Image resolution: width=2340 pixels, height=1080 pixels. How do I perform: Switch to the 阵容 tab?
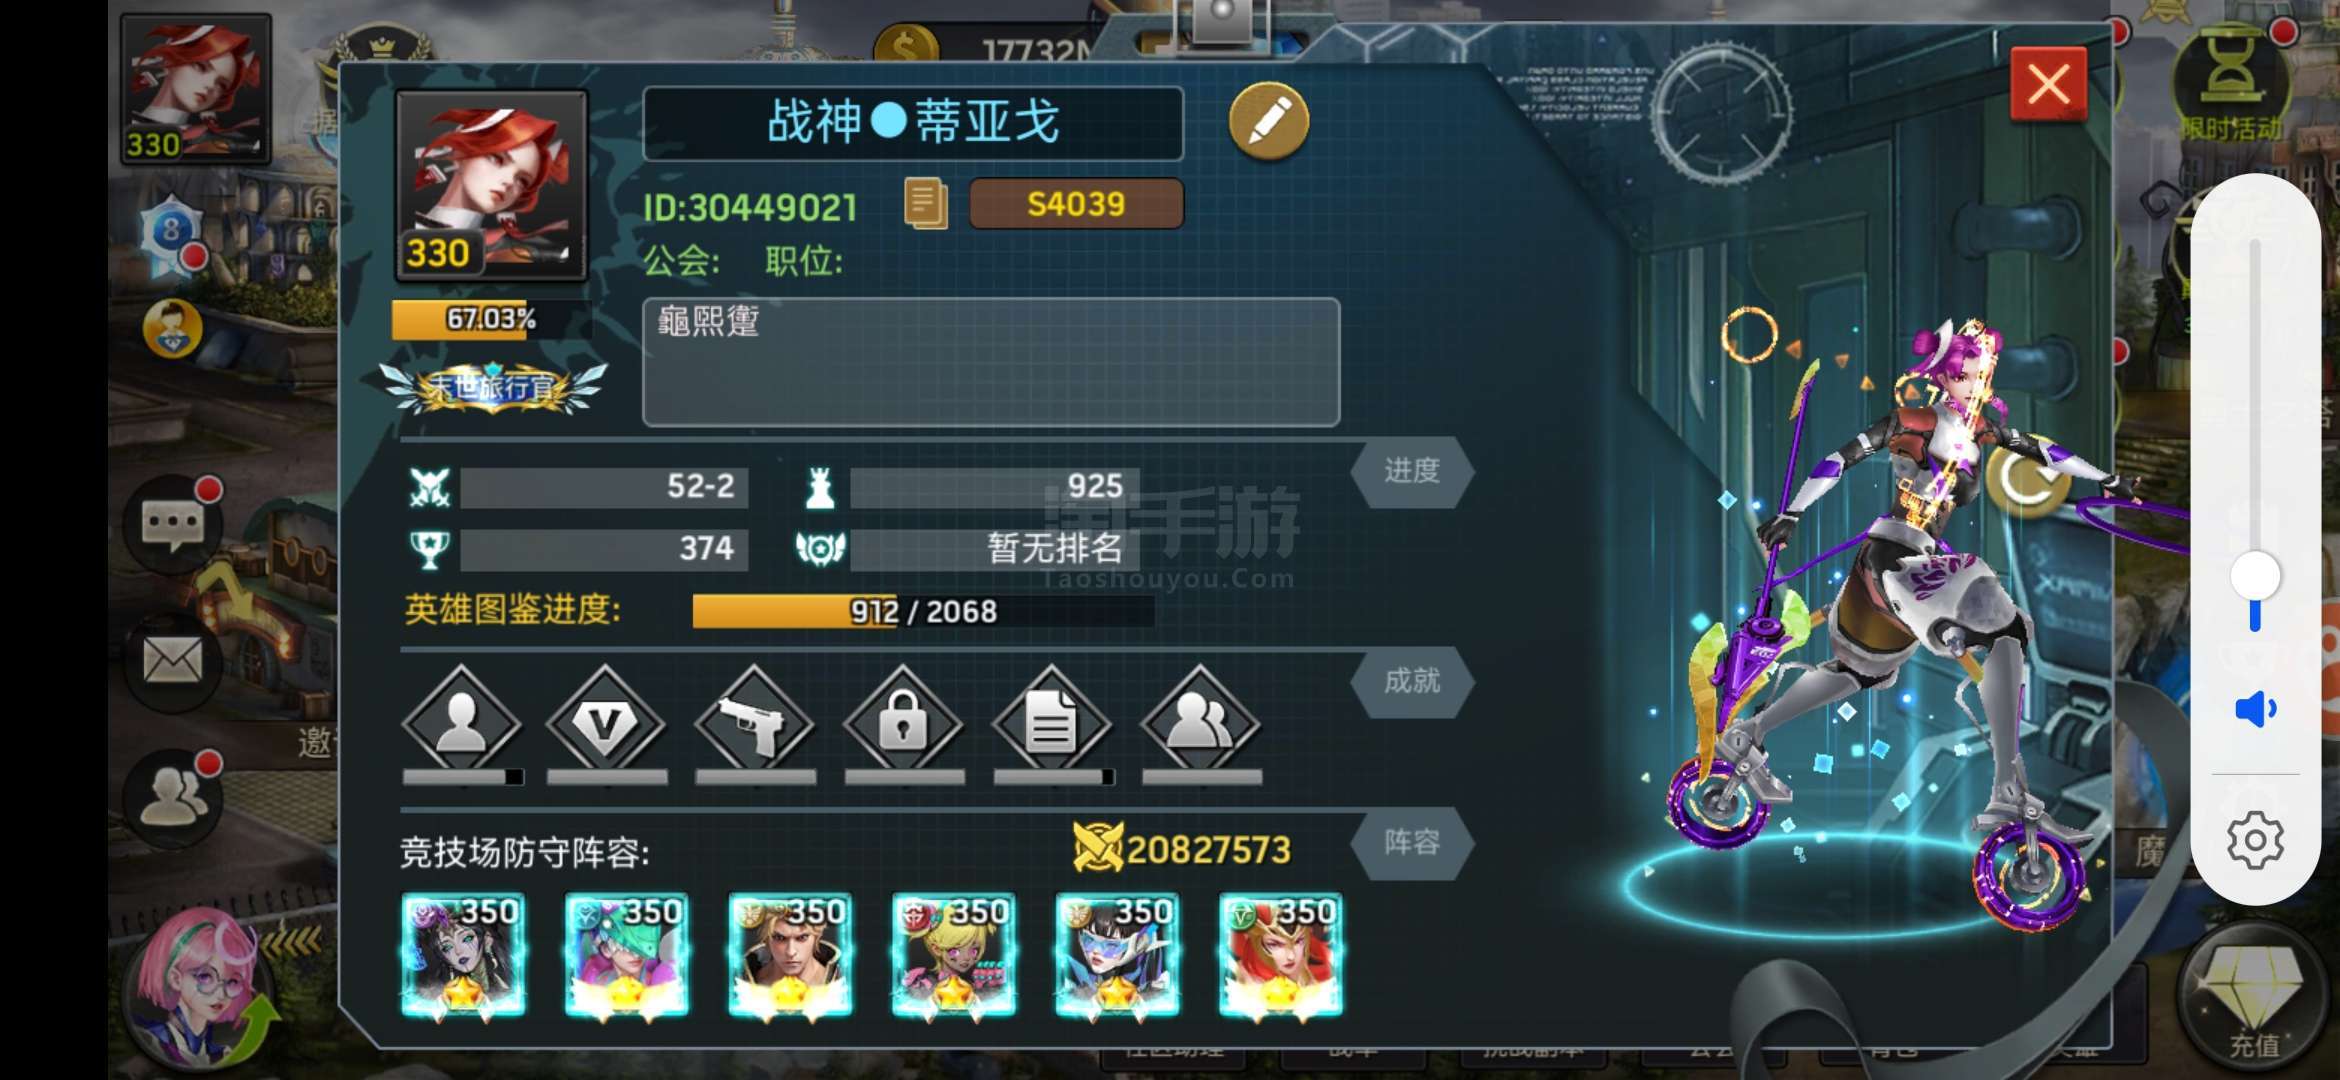[1412, 843]
